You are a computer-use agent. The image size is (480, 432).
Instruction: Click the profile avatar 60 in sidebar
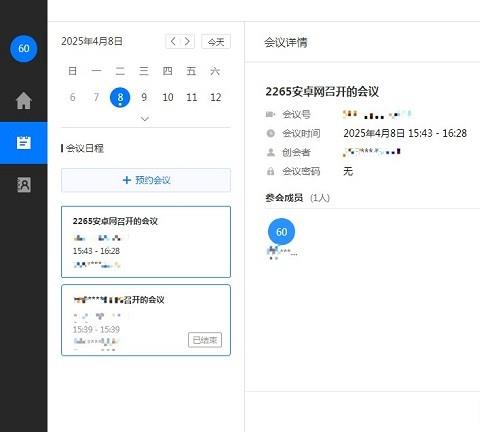pyautogui.click(x=24, y=49)
